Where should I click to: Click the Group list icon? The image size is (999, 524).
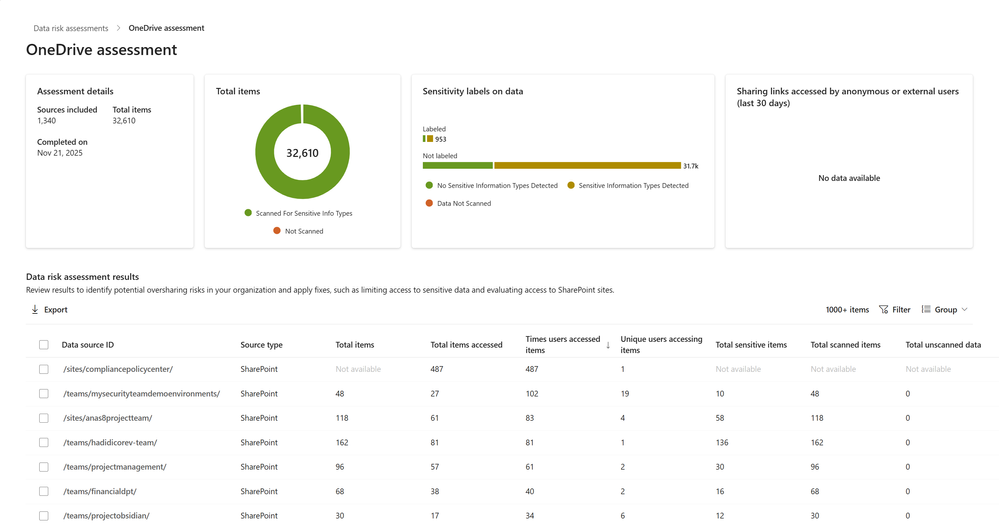tap(926, 310)
